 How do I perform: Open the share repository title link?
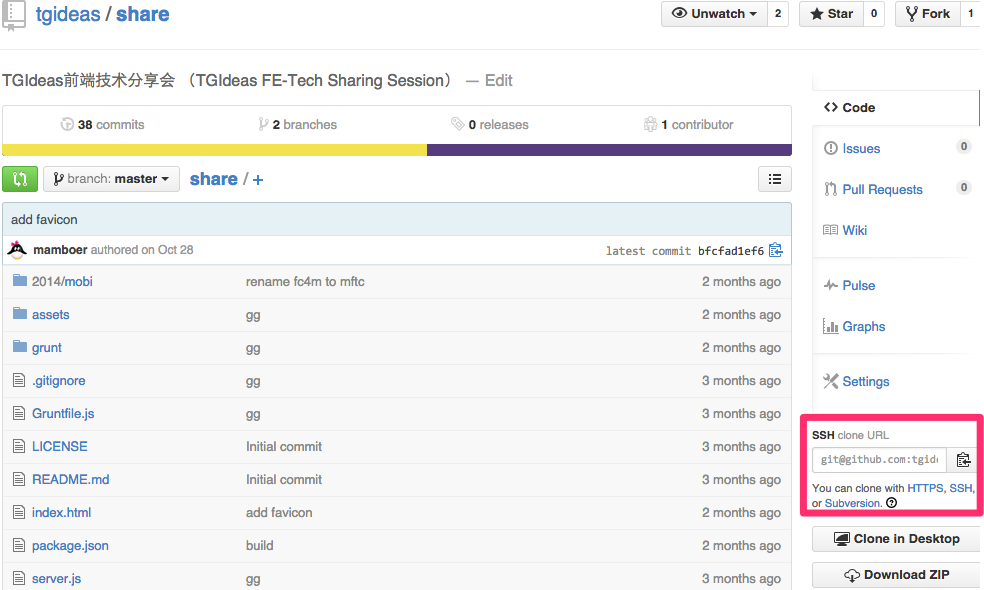pyautogui.click(x=142, y=14)
